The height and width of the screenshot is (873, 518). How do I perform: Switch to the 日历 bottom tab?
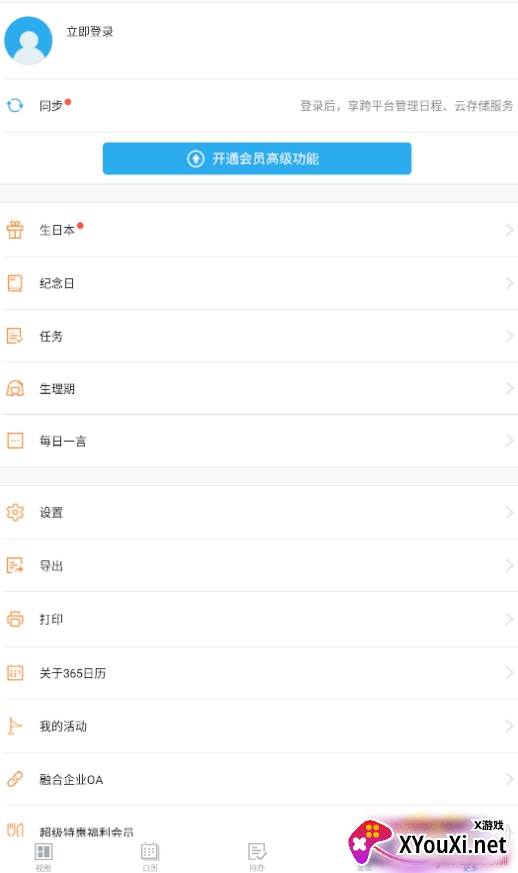click(x=150, y=856)
